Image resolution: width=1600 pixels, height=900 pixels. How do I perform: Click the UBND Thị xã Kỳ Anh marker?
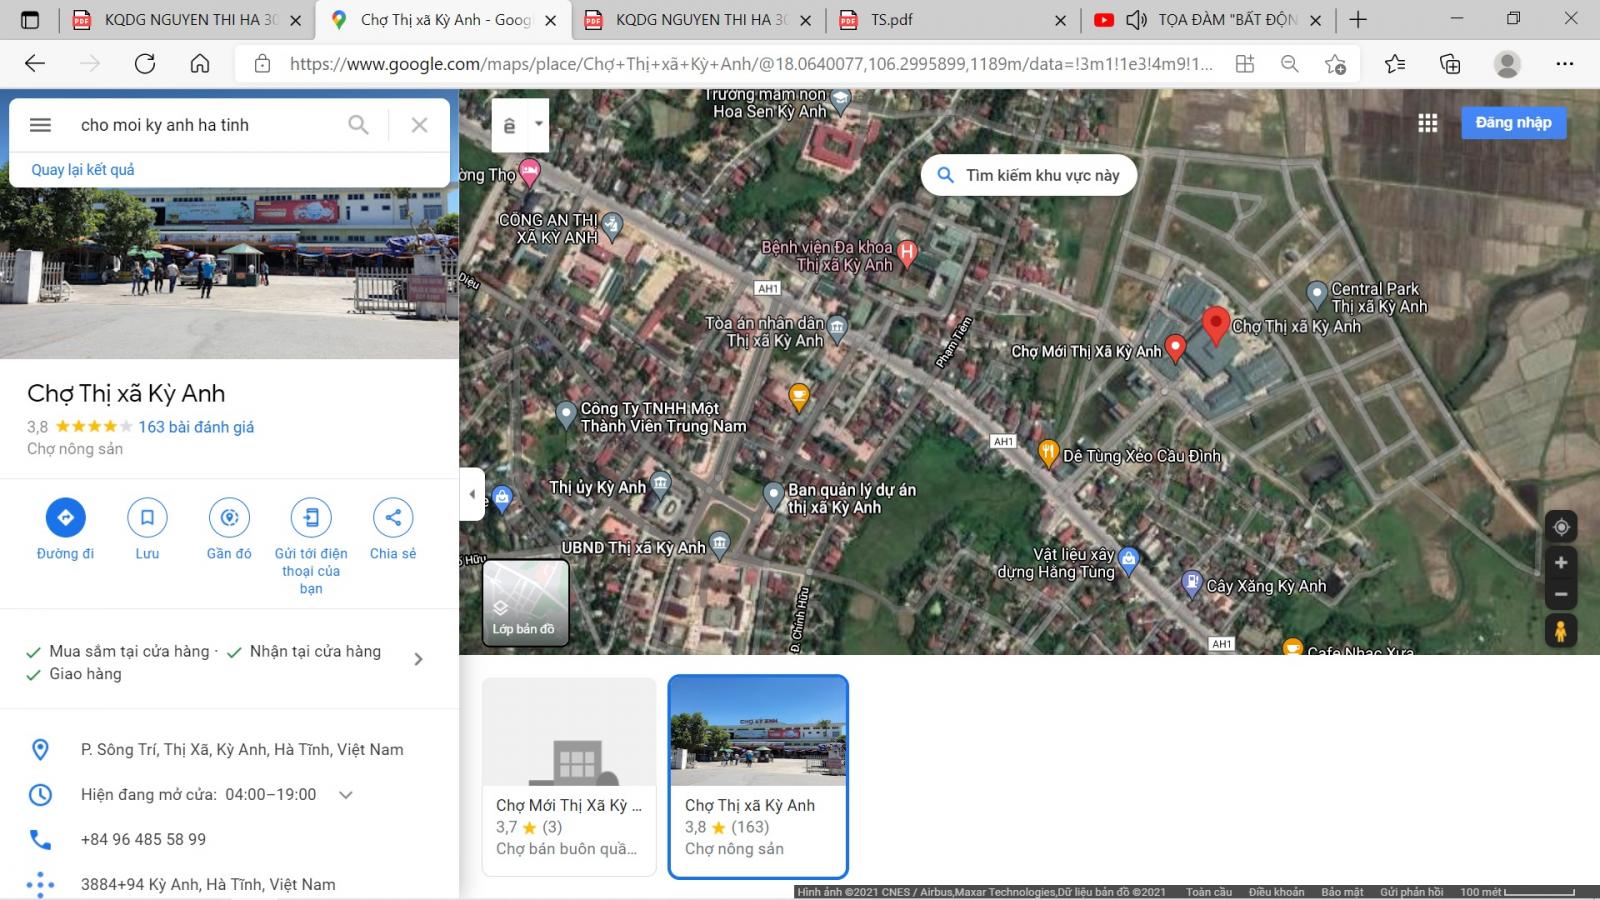(719, 545)
